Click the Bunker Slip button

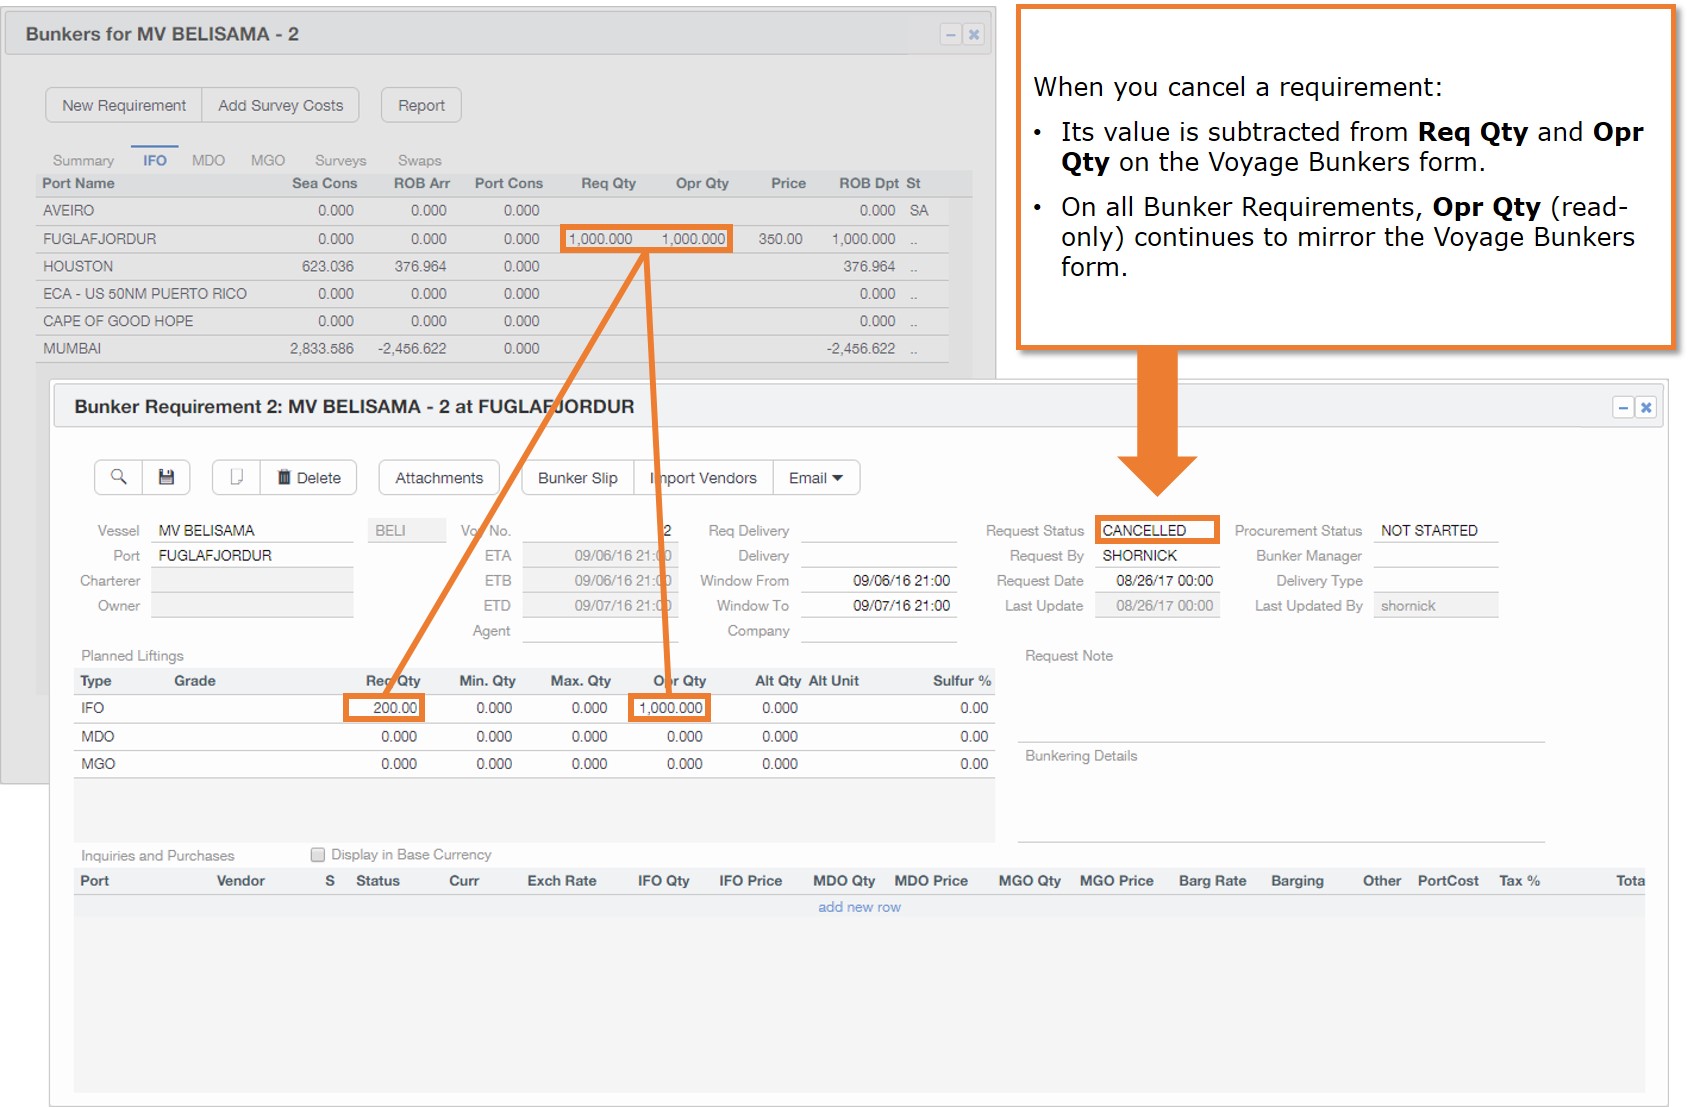point(577,478)
